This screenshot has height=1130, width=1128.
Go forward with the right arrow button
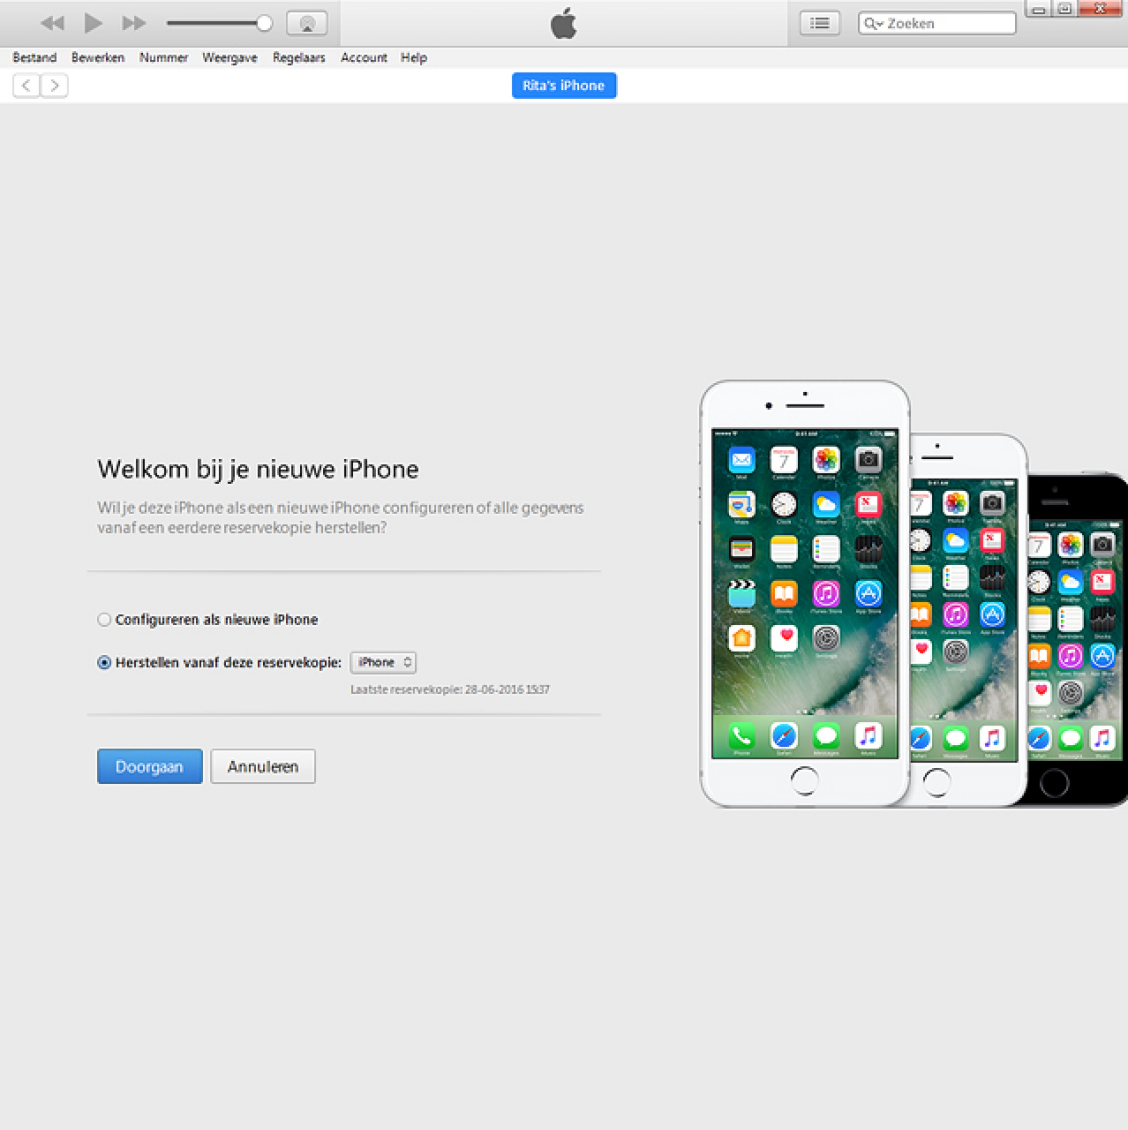tap(54, 85)
